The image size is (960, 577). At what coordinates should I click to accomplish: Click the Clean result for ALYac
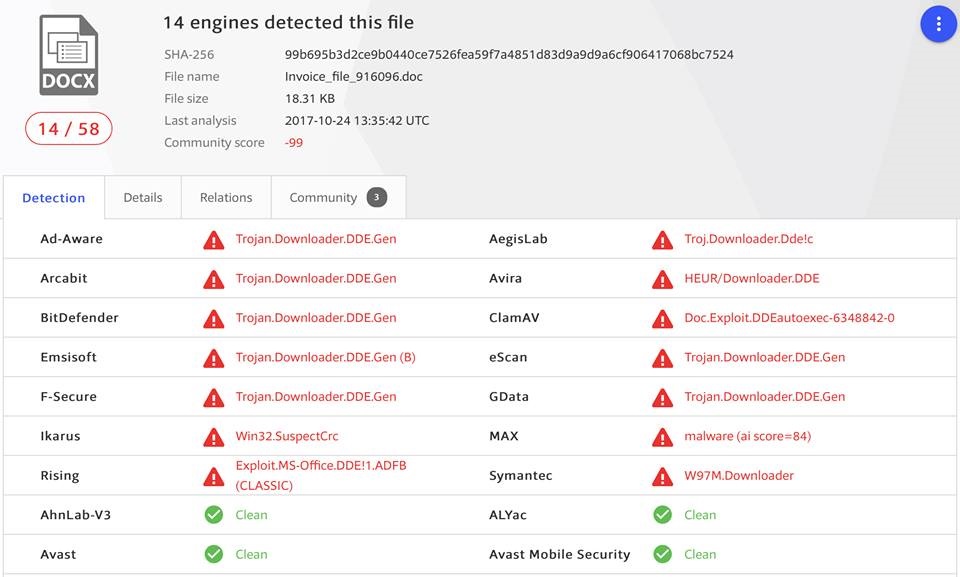[700, 515]
